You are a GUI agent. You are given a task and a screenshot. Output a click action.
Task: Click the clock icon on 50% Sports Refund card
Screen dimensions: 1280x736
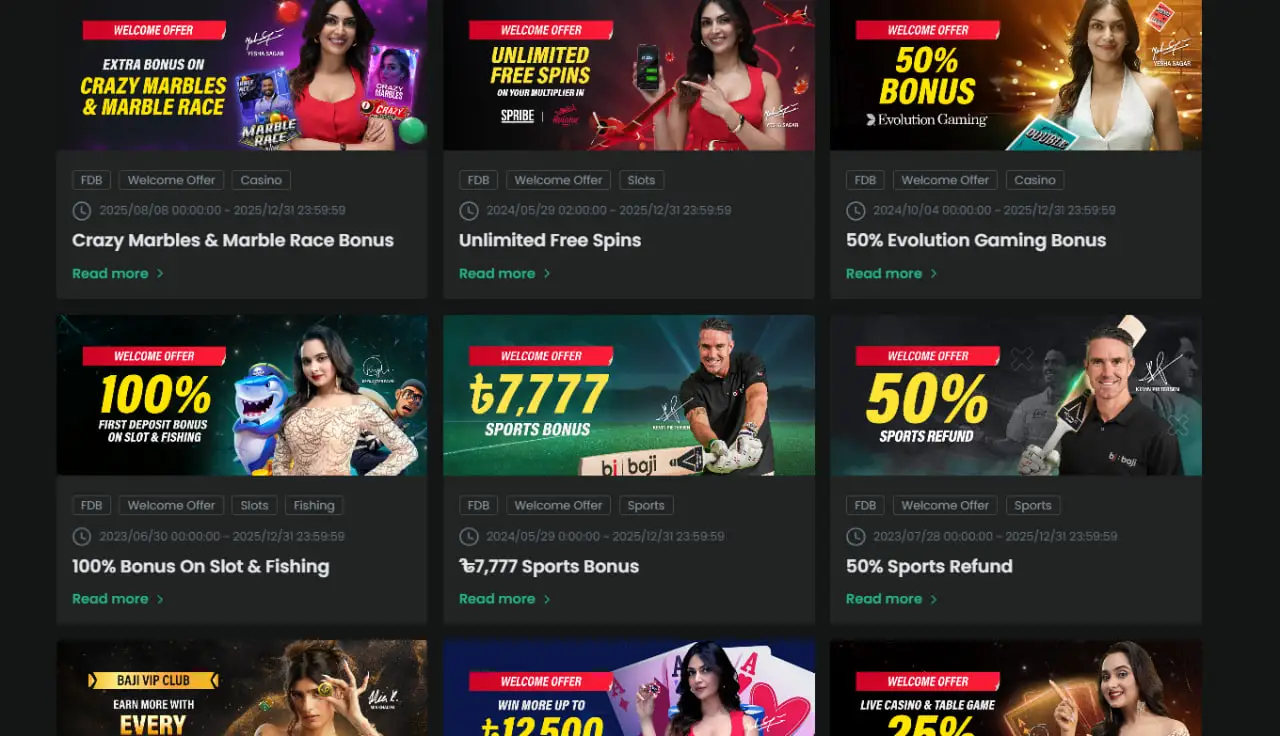pos(855,537)
